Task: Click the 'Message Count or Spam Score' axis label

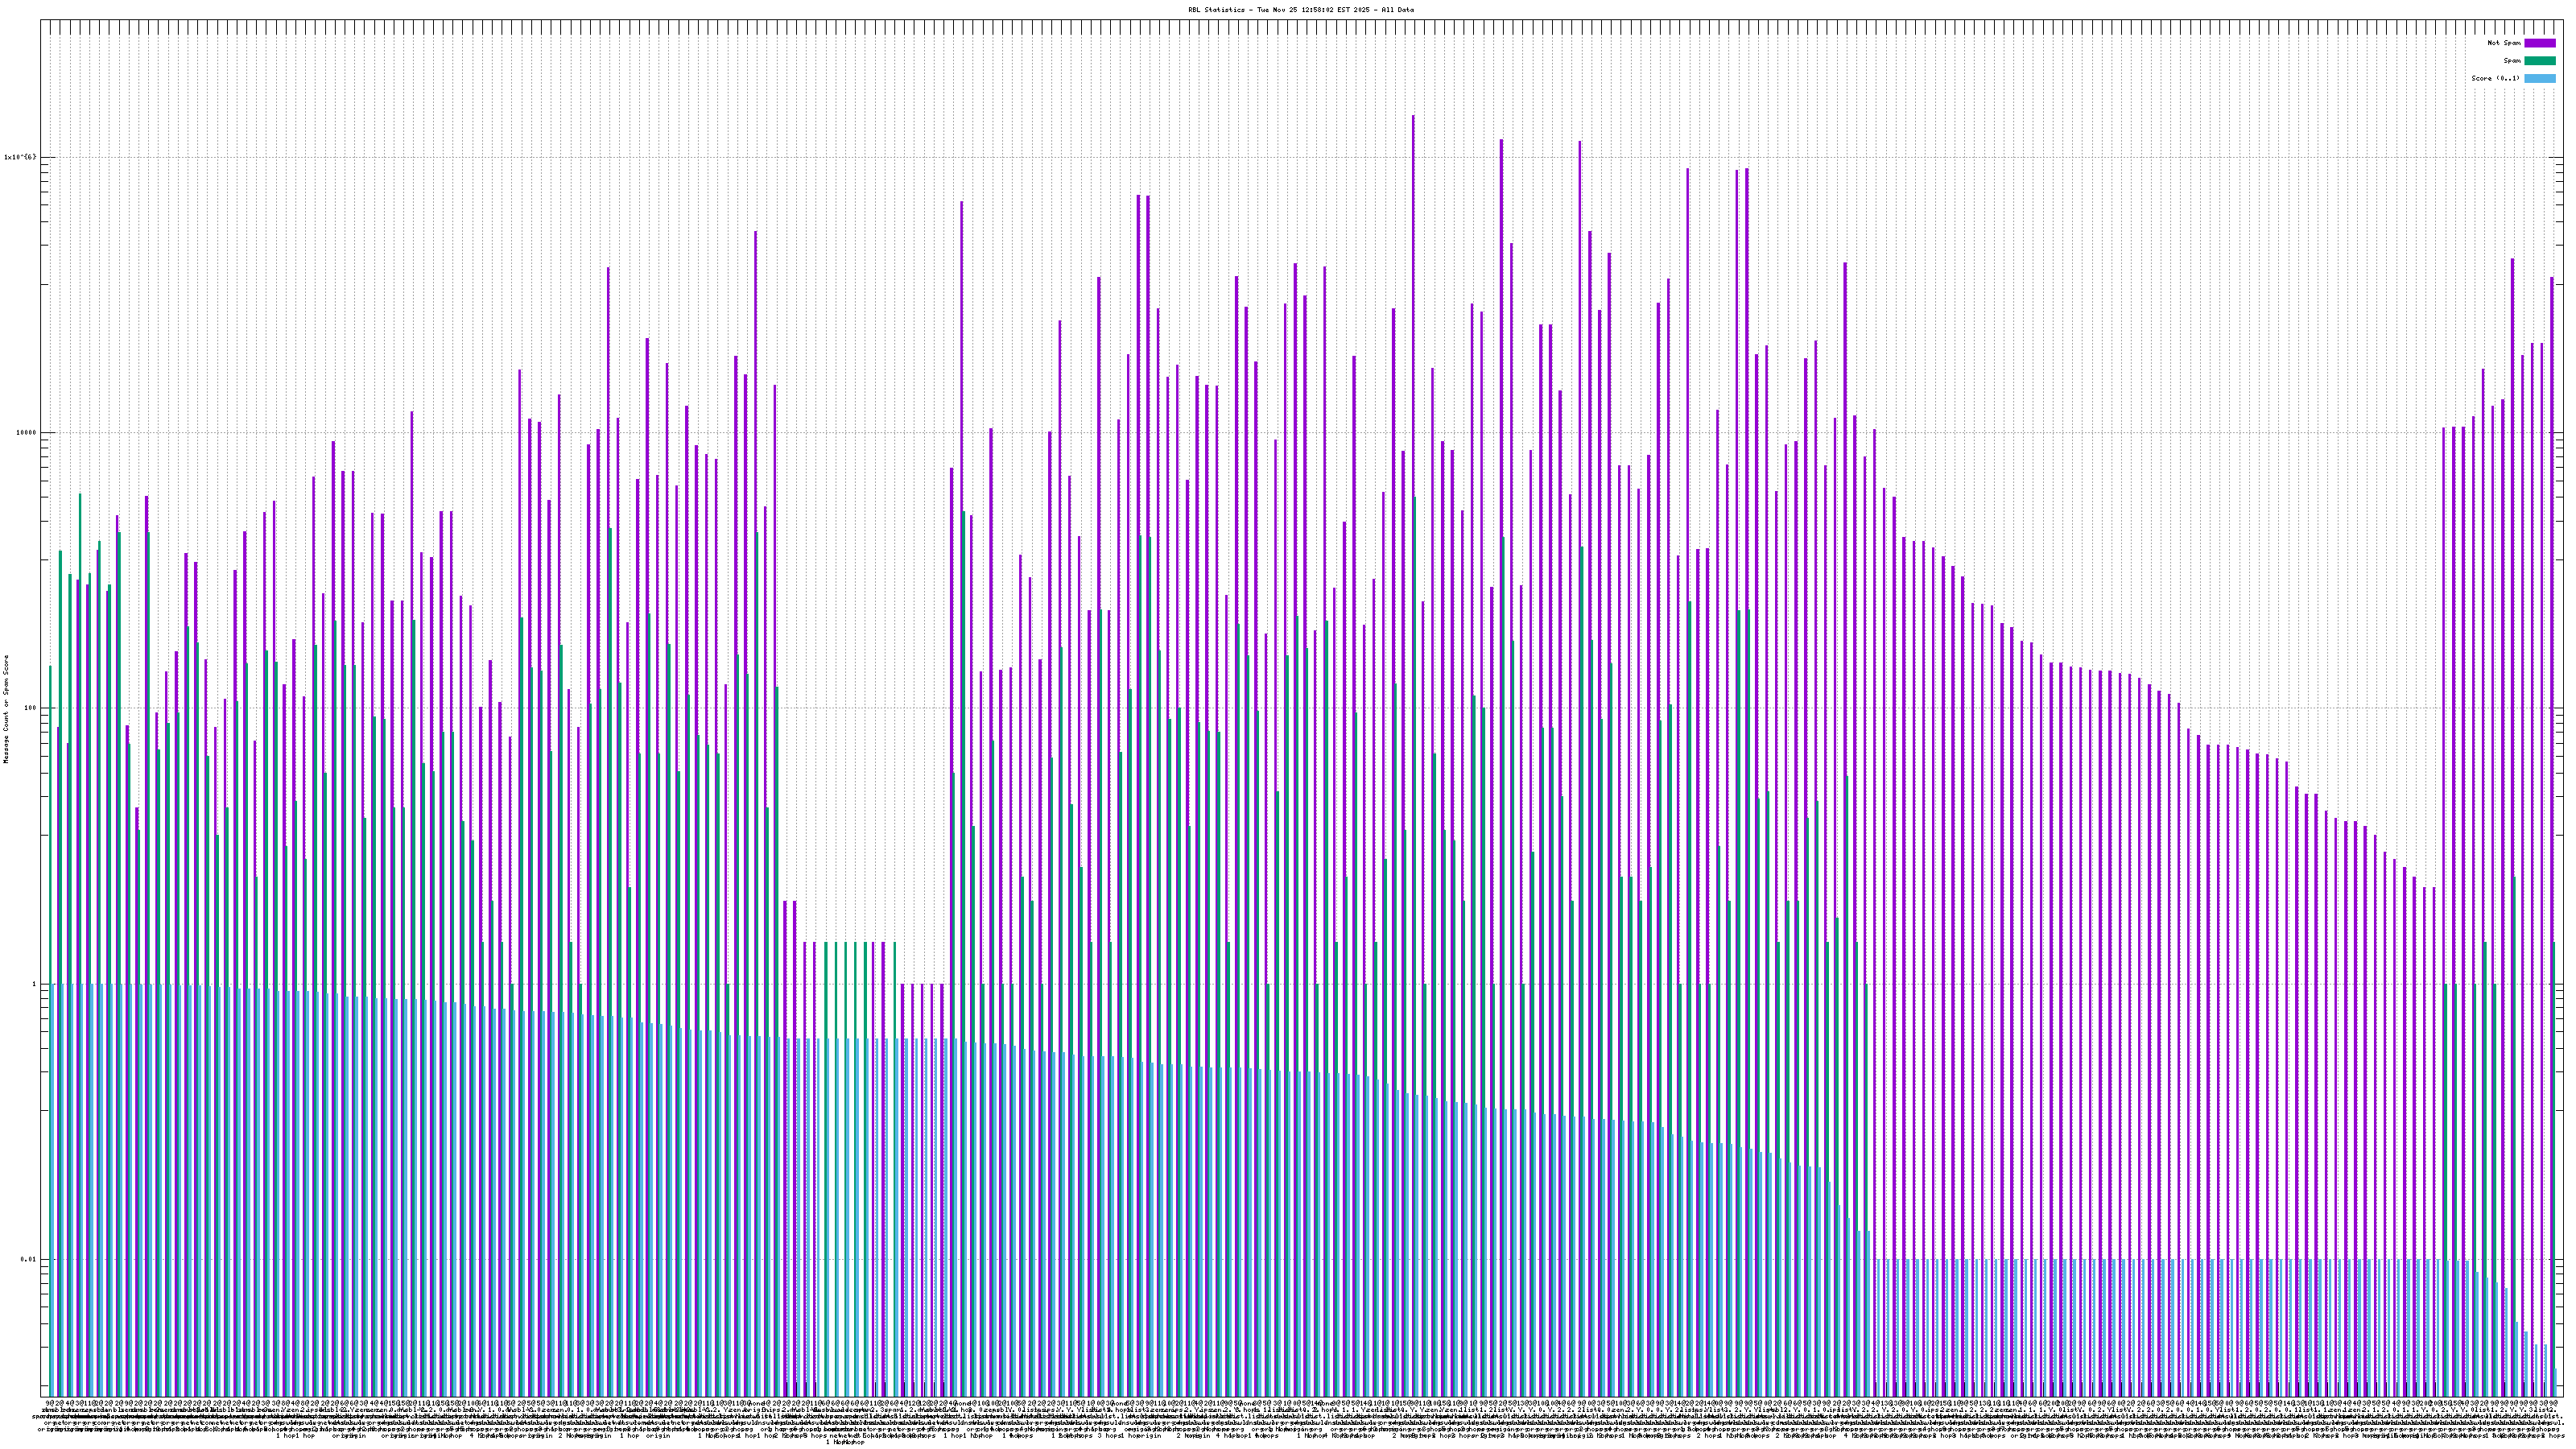Action: pyautogui.click(x=6, y=709)
